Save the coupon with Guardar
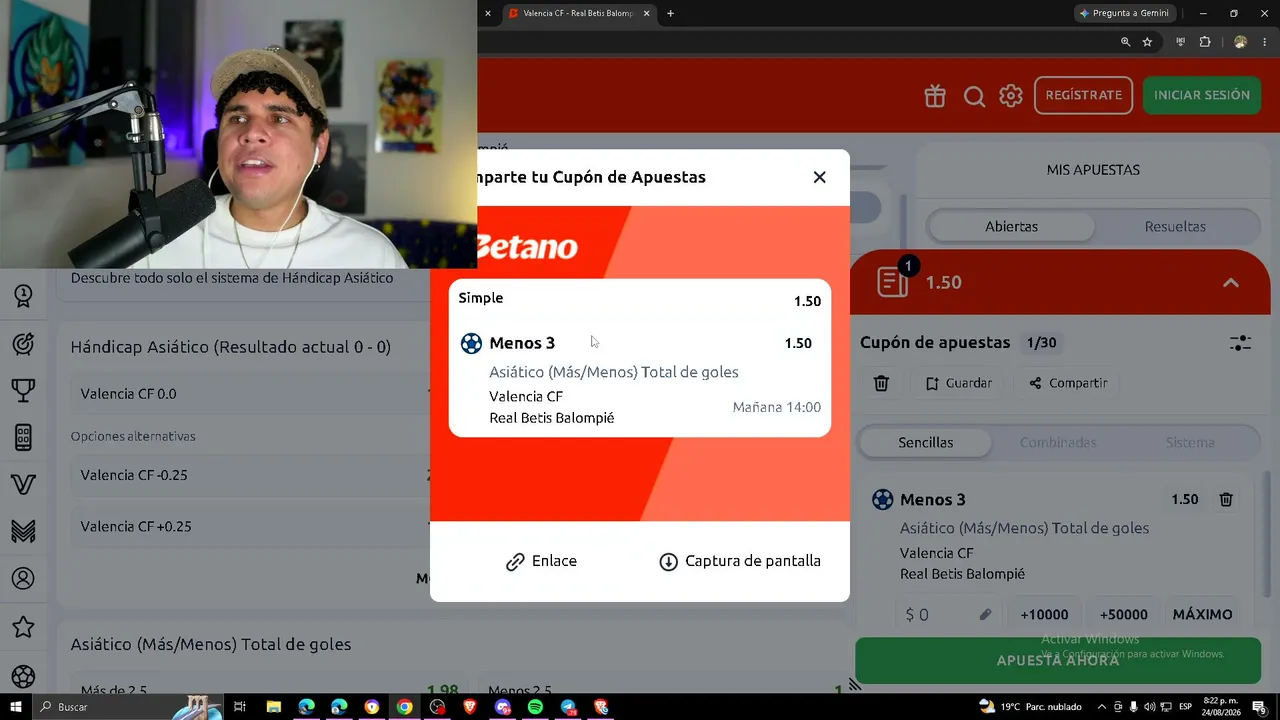The width and height of the screenshot is (1280, 720). (x=958, y=383)
